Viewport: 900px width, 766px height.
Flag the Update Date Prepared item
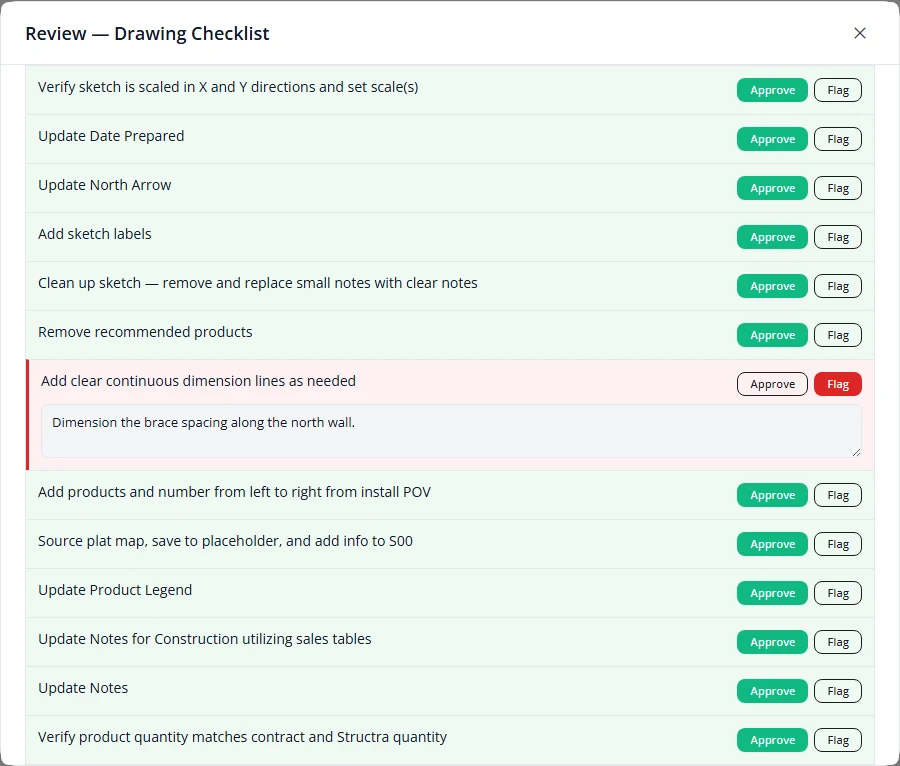click(x=837, y=139)
